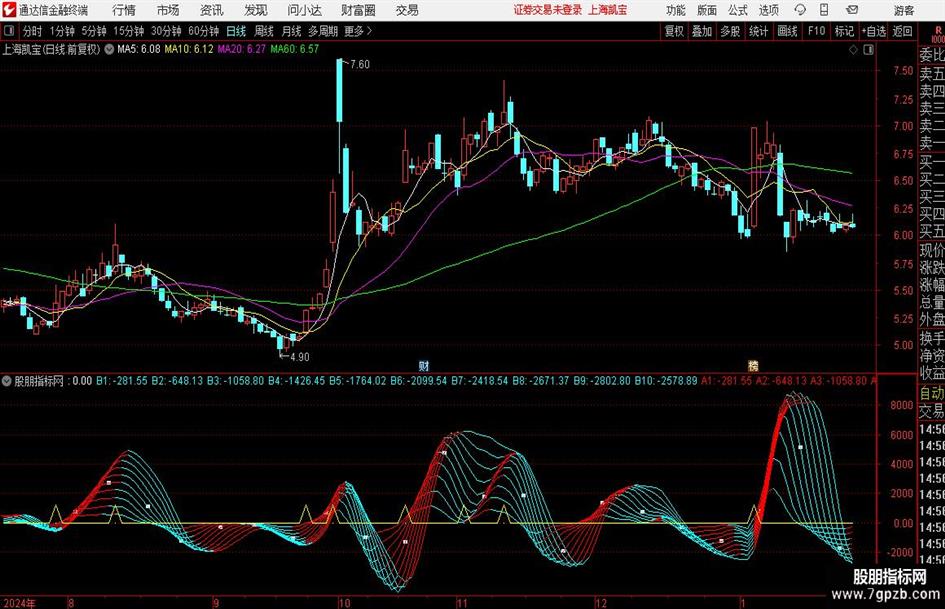Click the 证券交易未登录 login link
Viewport: 945px width, 609px height.
tap(548, 10)
